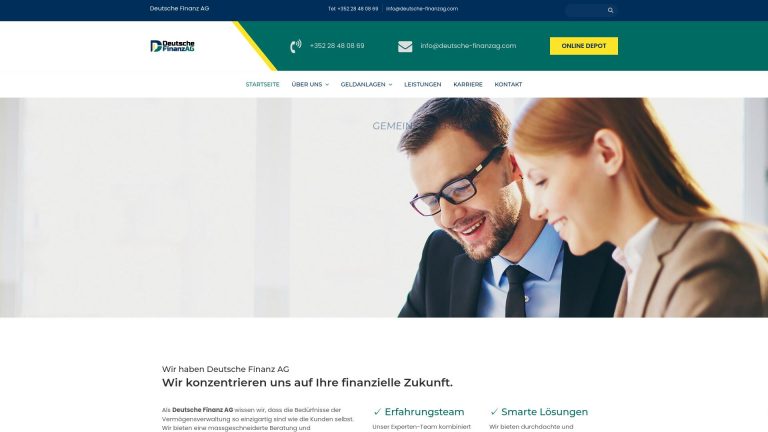The image size is (768, 432).
Task: Click the envelope mail icon
Action: pyautogui.click(x=405, y=47)
